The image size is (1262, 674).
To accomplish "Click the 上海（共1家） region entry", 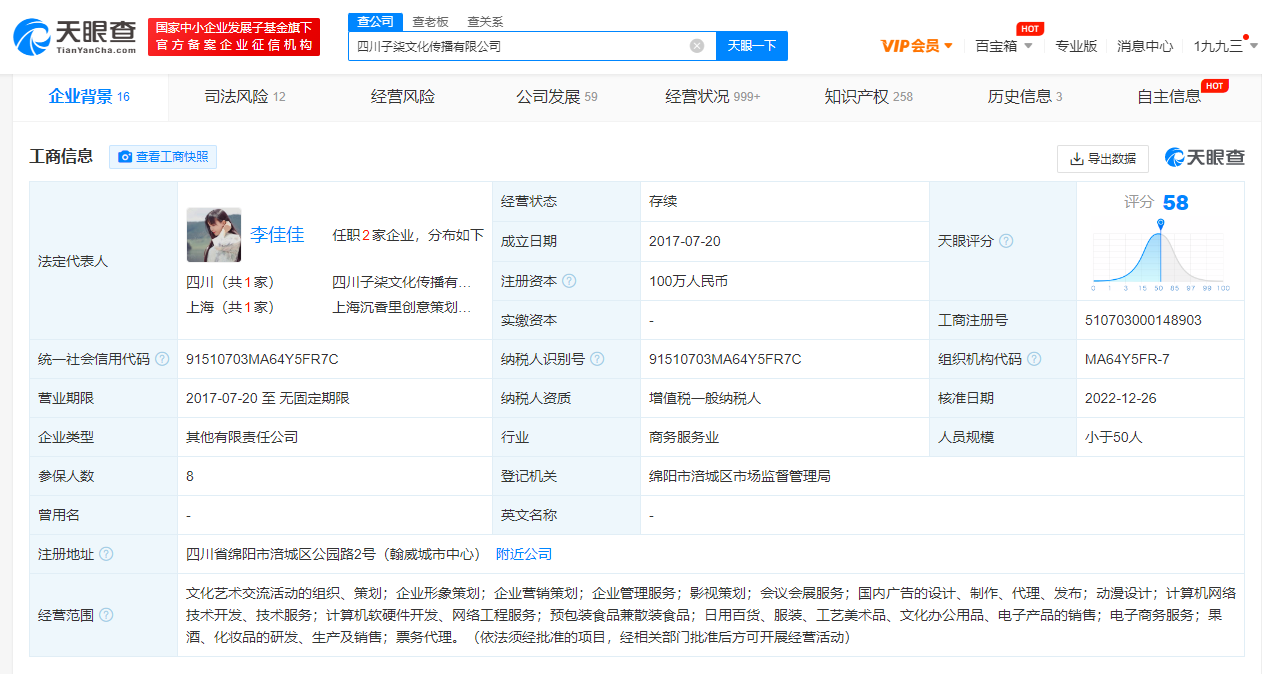I will 230,307.
